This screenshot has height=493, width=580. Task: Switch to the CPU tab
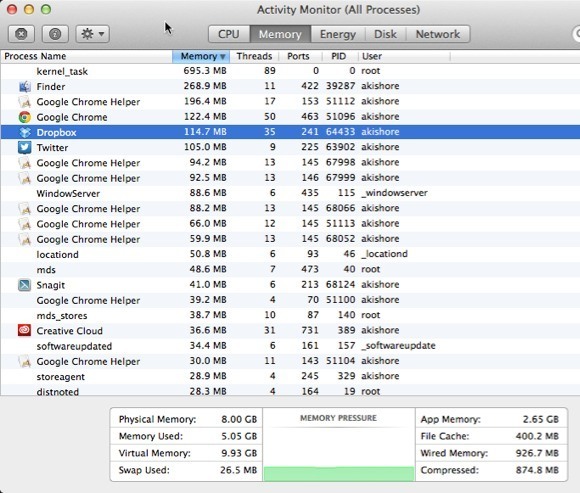click(x=229, y=34)
